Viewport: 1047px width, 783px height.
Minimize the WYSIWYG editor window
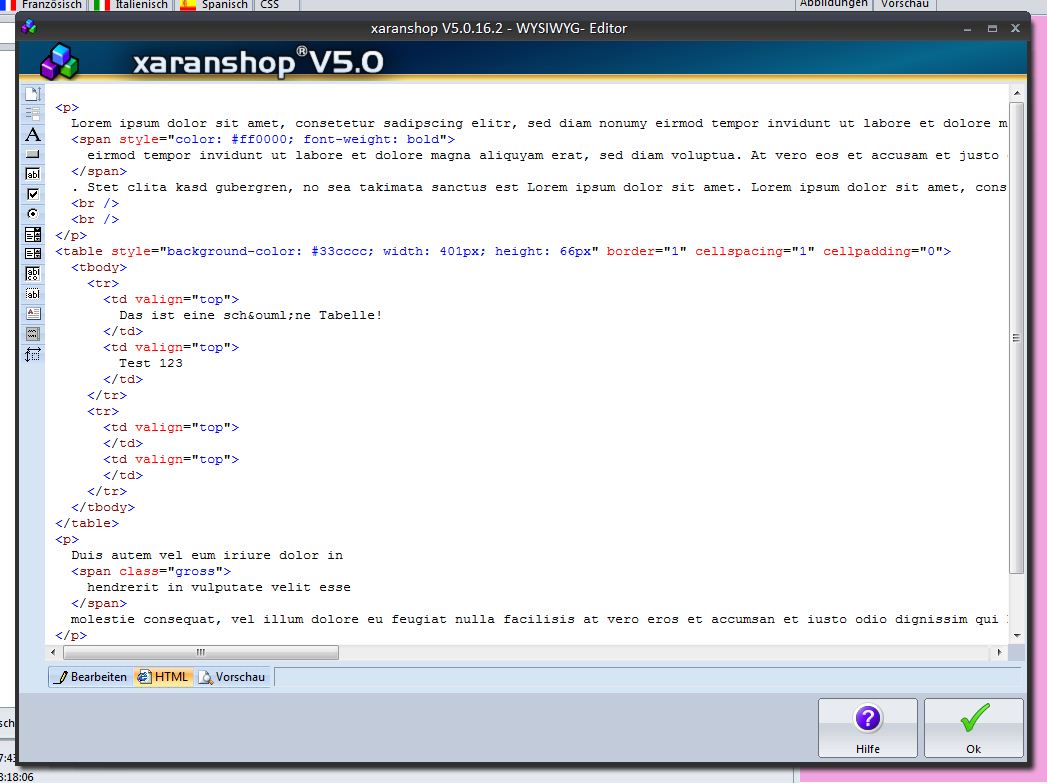tap(968, 29)
